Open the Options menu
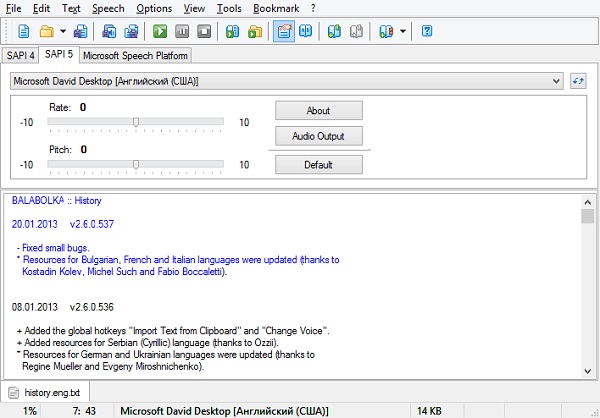600x418 pixels. (x=154, y=8)
